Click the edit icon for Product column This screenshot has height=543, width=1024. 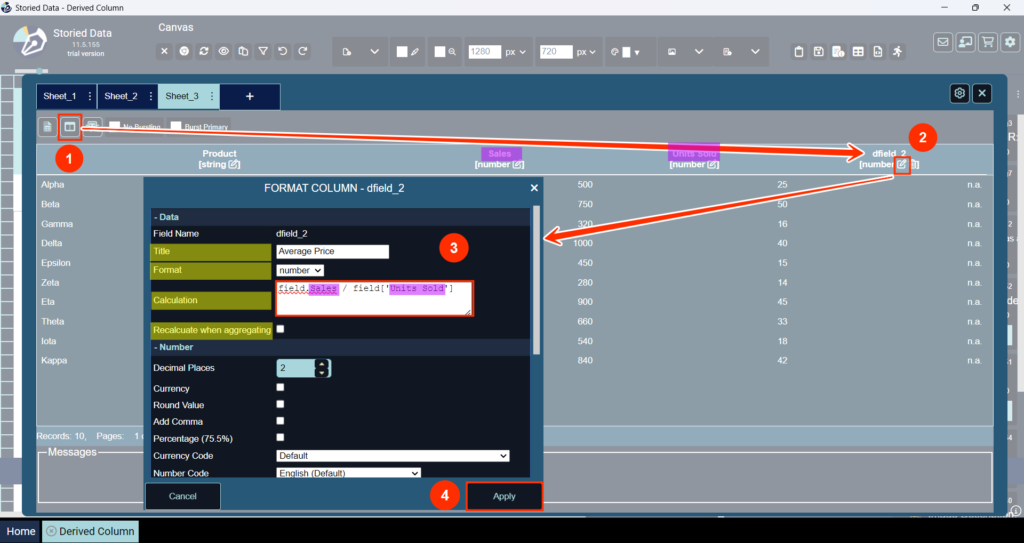tap(234, 164)
